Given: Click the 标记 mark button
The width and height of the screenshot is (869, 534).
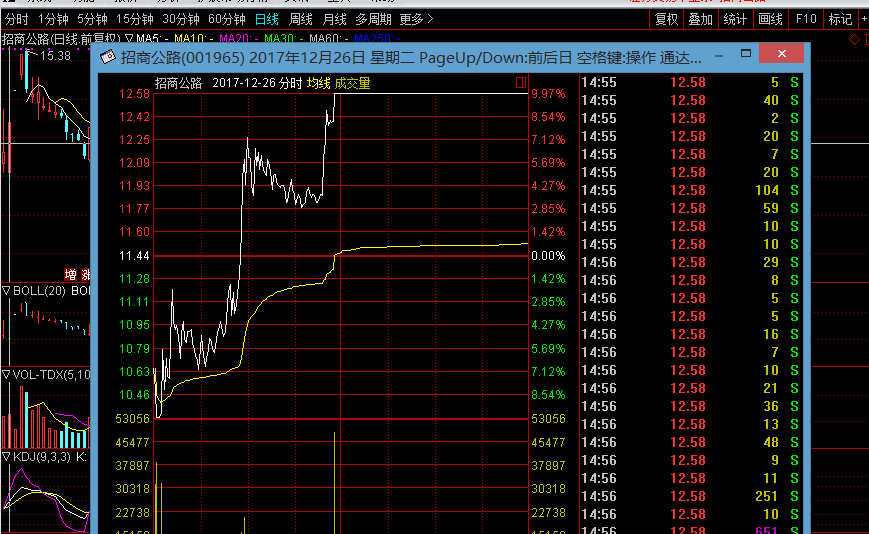Looking at the screenshot, I should coord(840,19).
